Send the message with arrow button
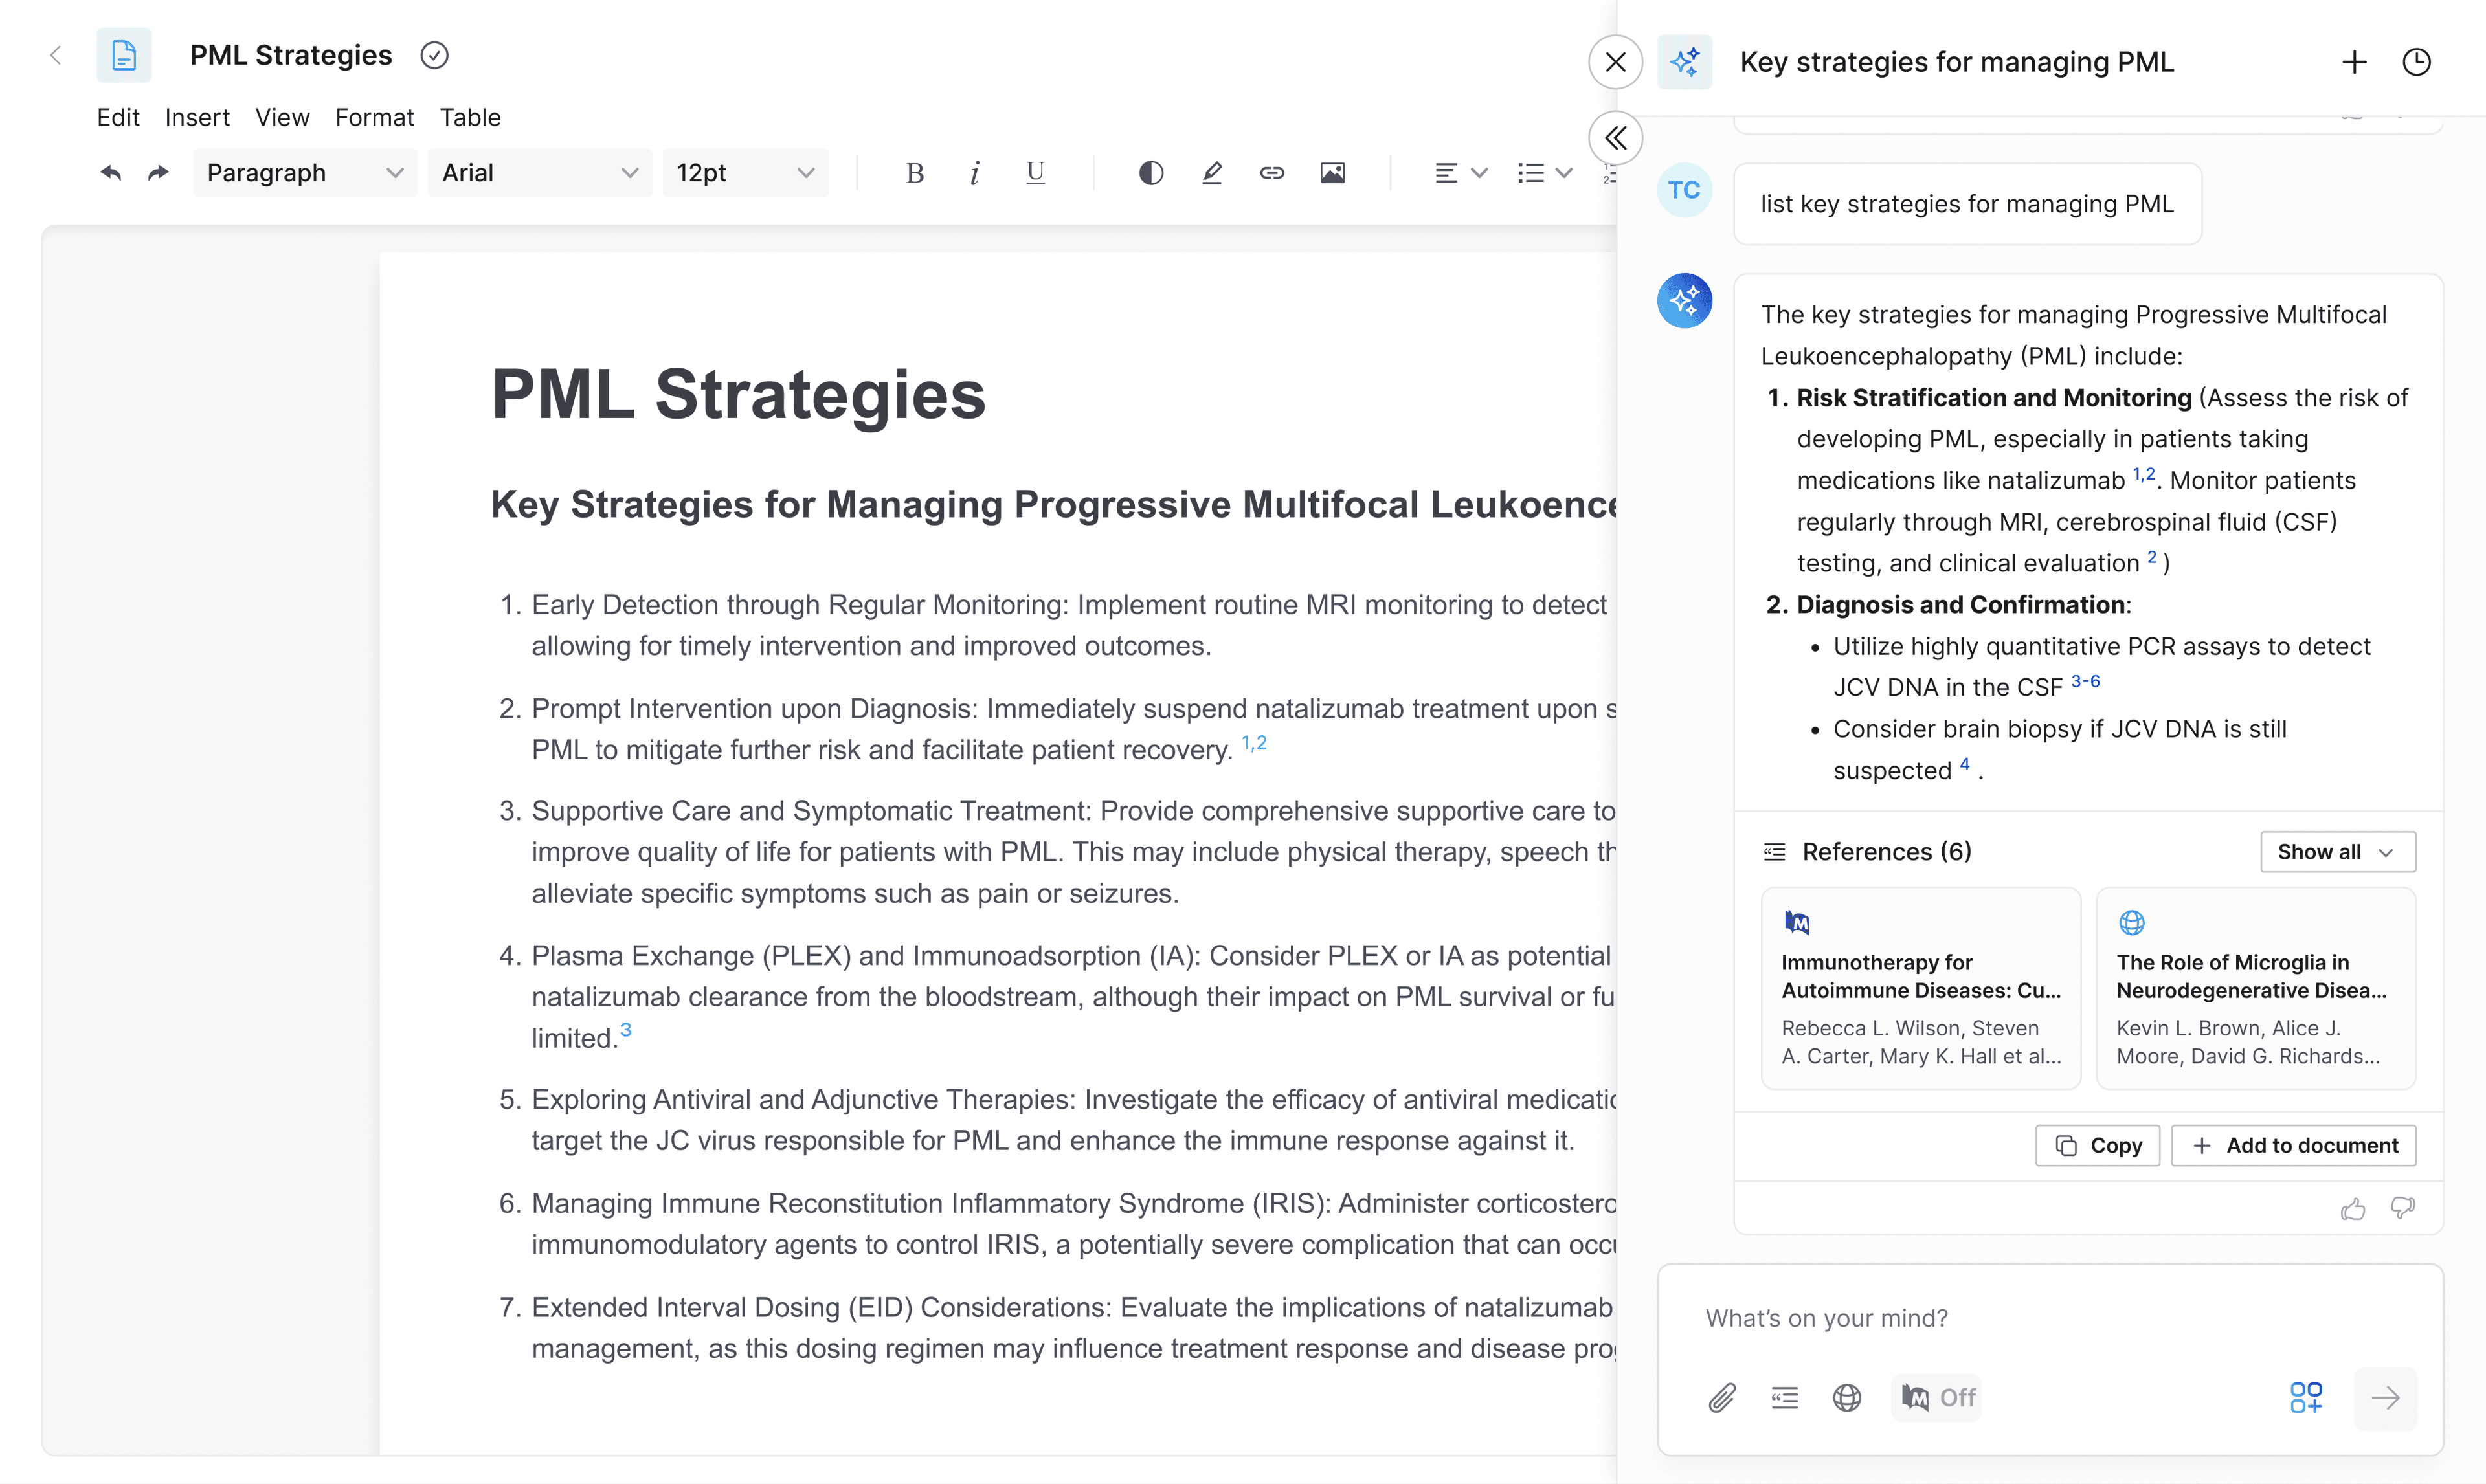This screenshot has width=2486, height=1484. click(2385, 1398)
